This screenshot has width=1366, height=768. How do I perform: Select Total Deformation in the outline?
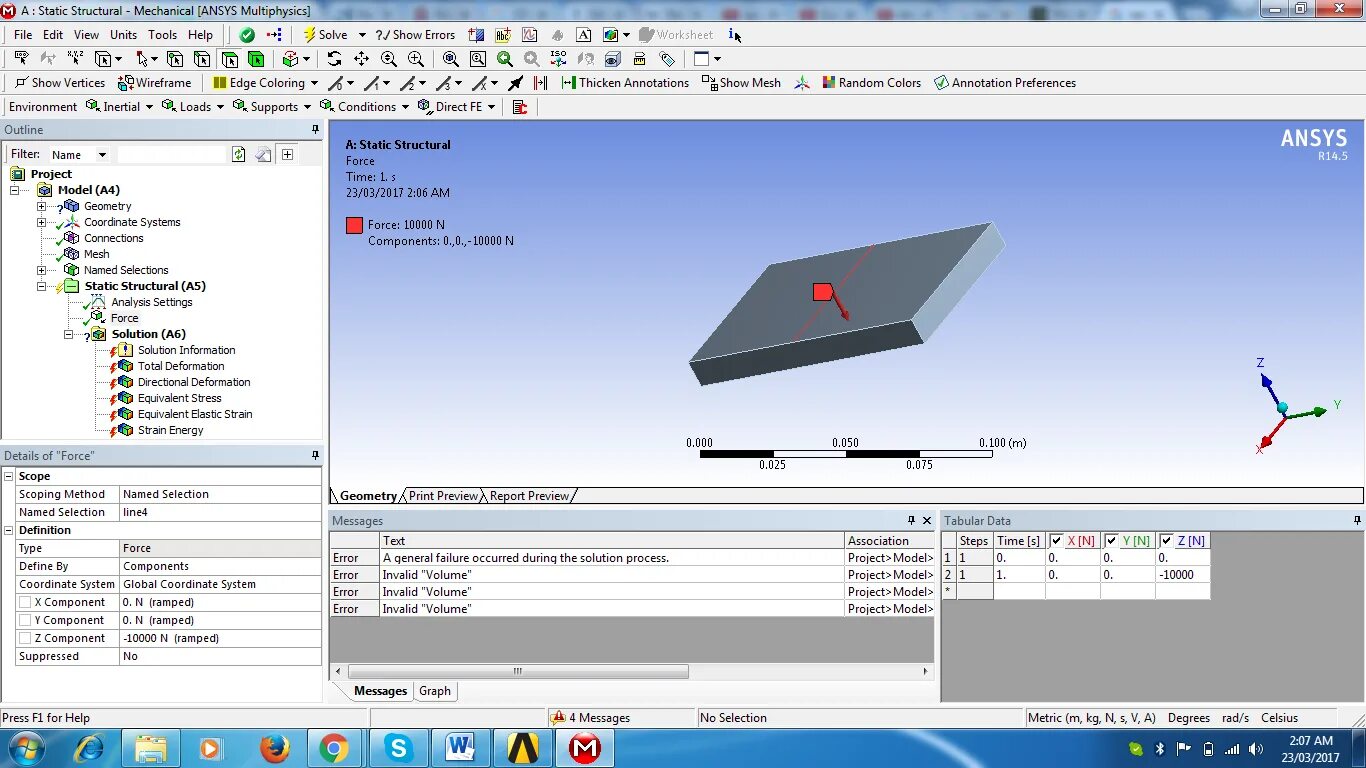(180, 366)
